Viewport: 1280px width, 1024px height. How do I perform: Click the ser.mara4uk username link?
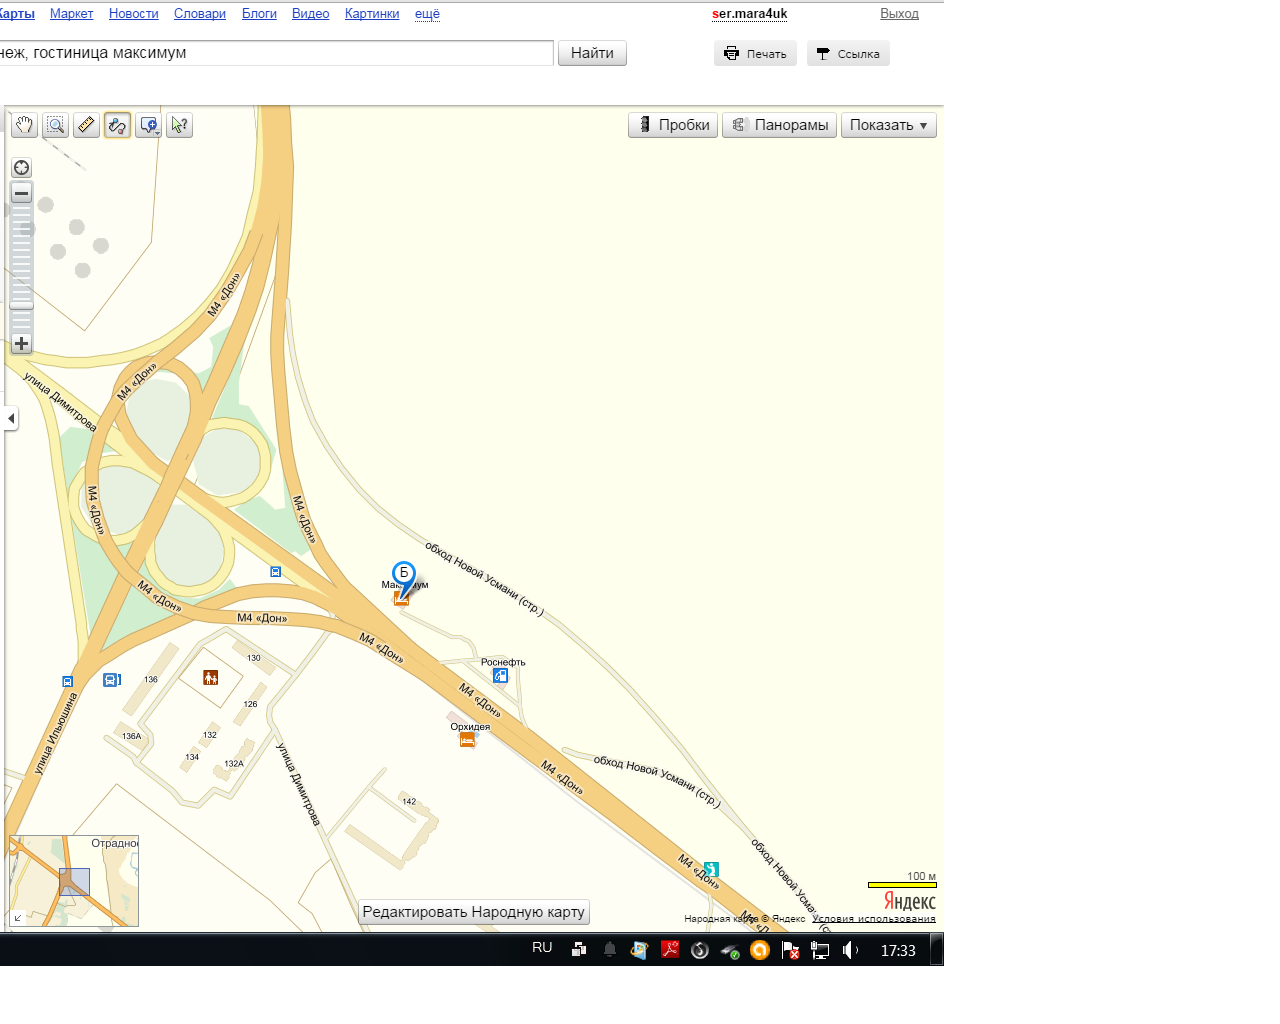749,14
